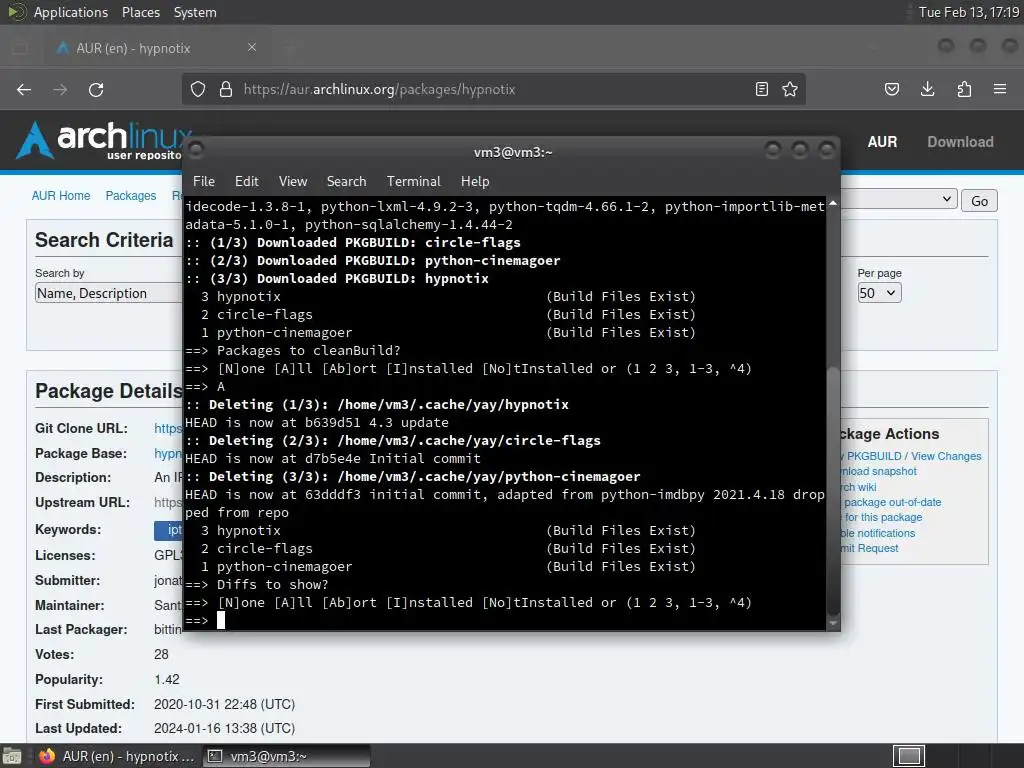The height and width of the screenshot is (768, 1024).
Task: Open Firefox downloads panel
Action: (x=927, y=89)
